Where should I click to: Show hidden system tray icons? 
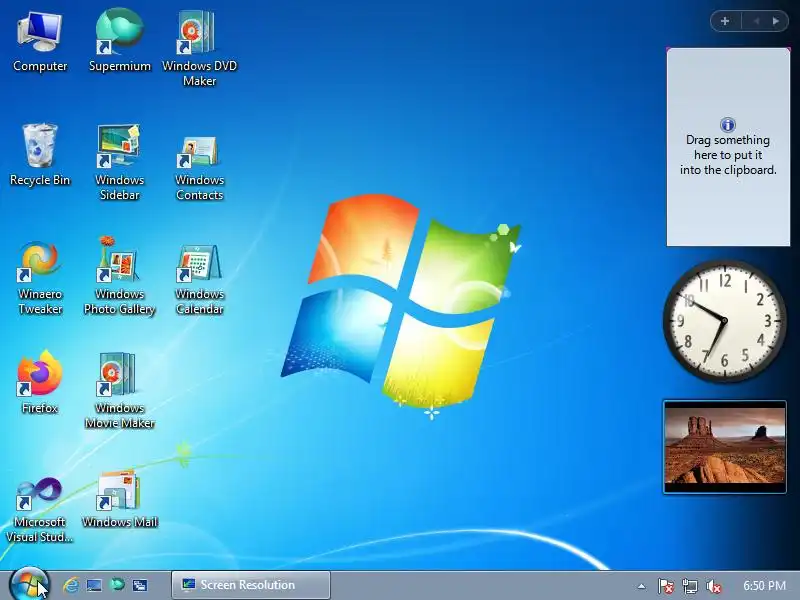[x=641, y=586]
